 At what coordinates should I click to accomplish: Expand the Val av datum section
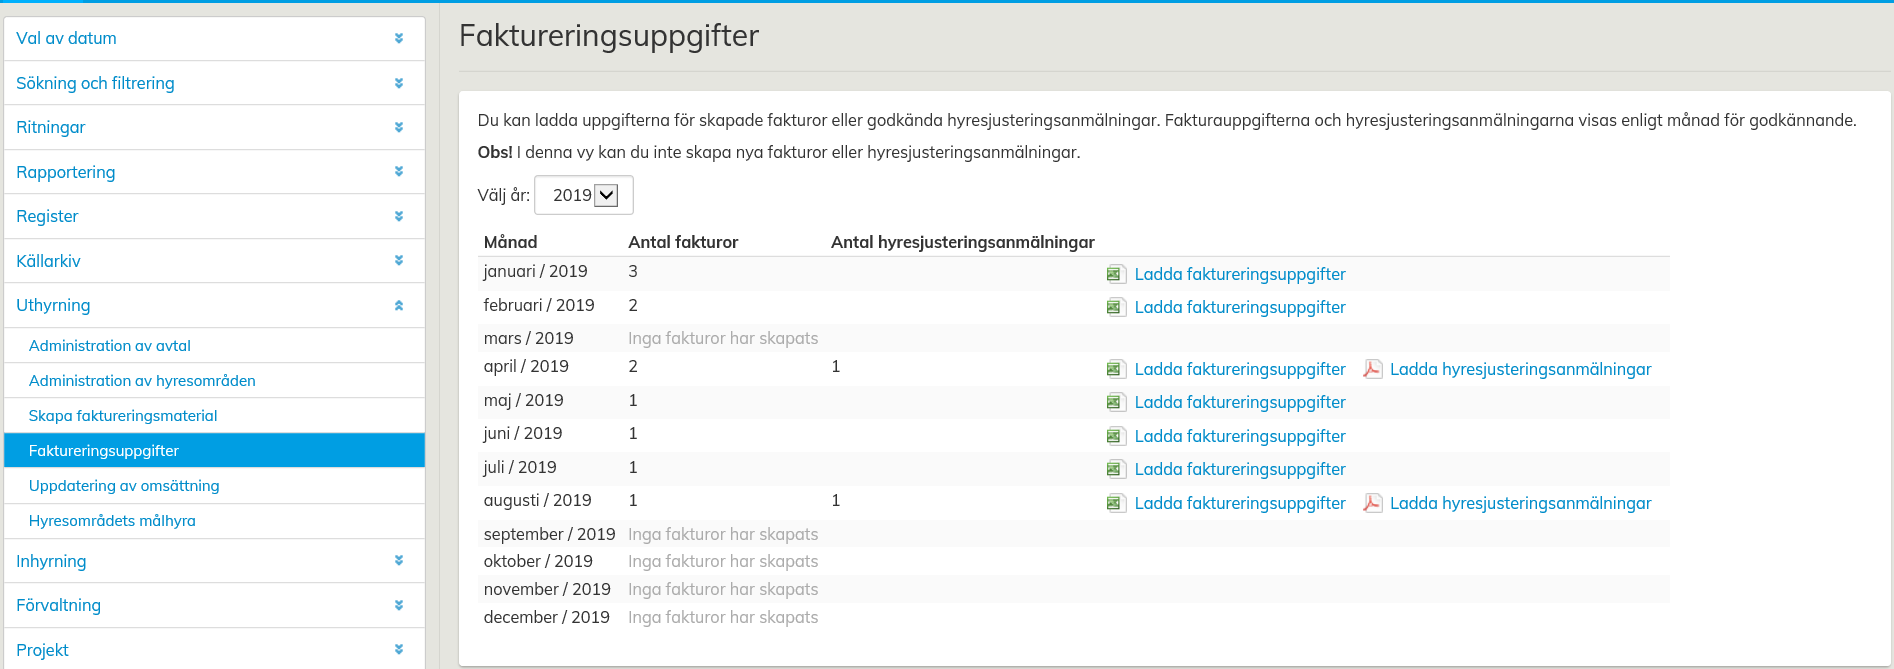tap(213, 39)
